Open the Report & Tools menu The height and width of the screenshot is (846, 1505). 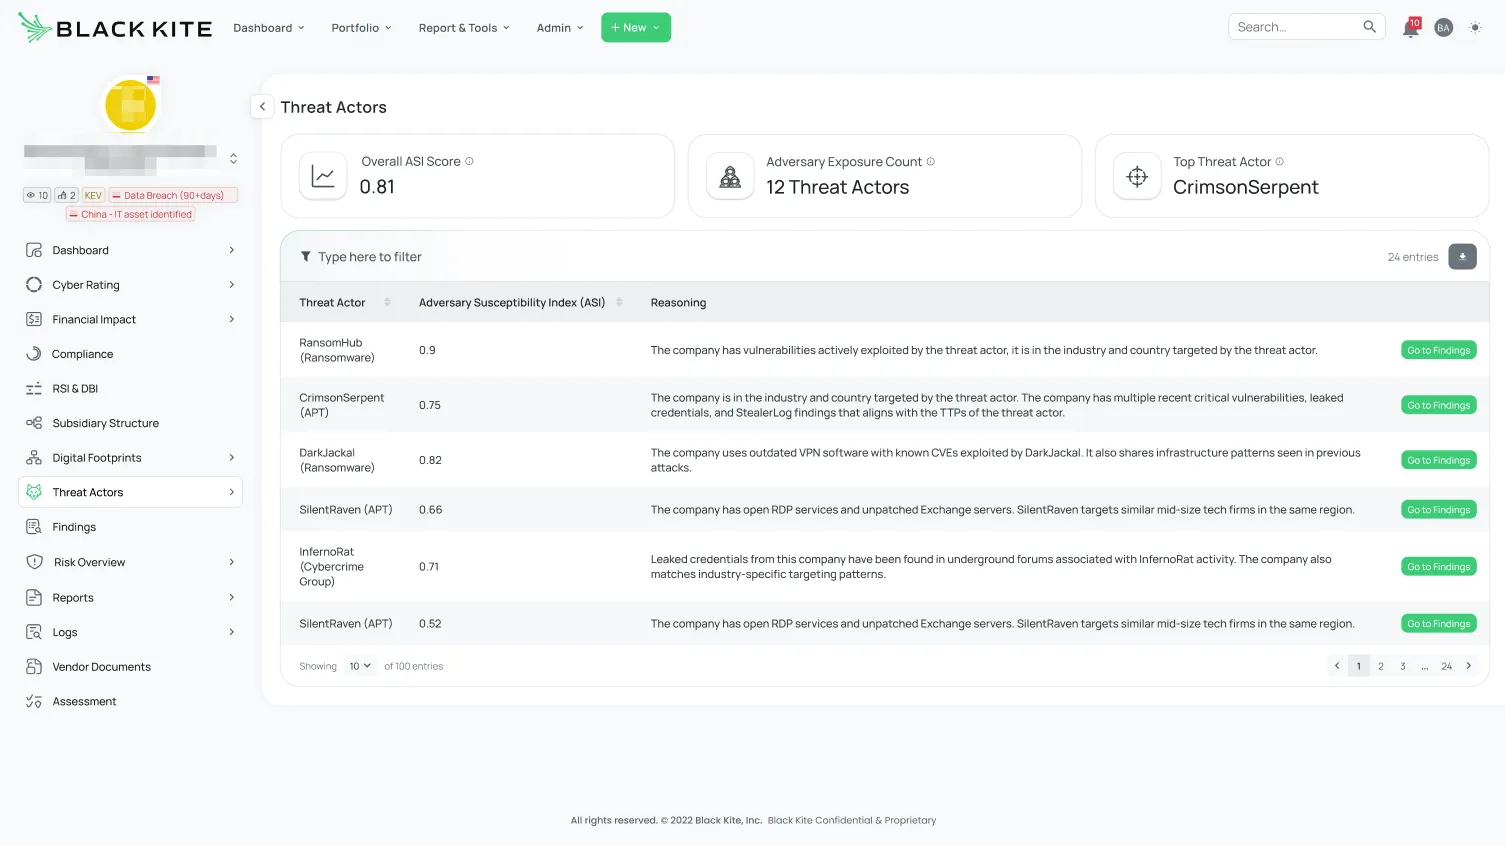[x=463, y=27]
